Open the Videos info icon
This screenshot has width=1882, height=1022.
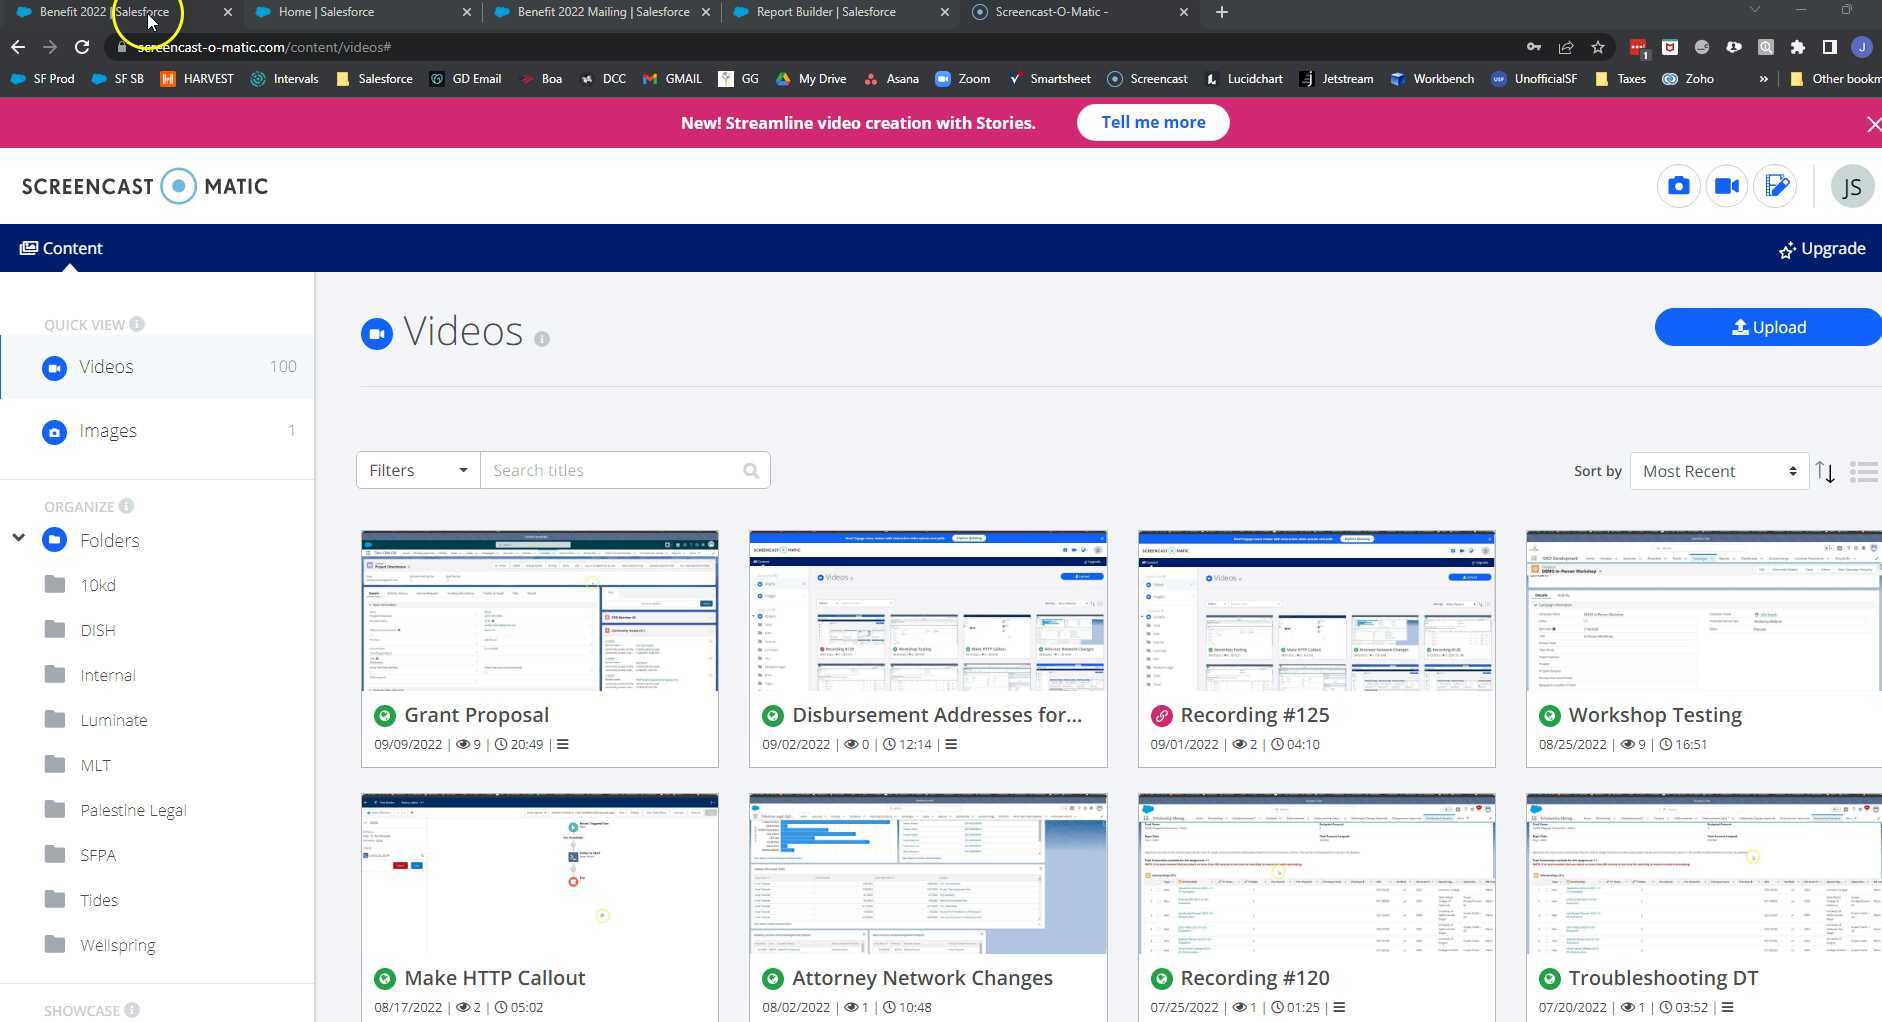click(x=542, y=339)
